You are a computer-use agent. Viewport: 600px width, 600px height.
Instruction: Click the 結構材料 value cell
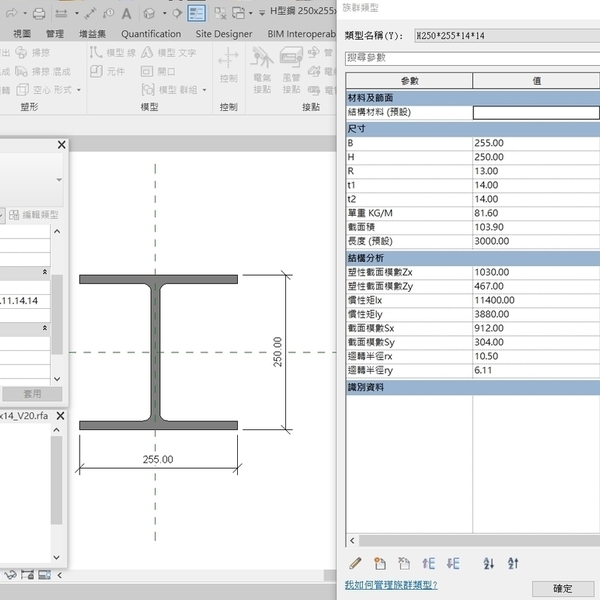click(535, 112)
